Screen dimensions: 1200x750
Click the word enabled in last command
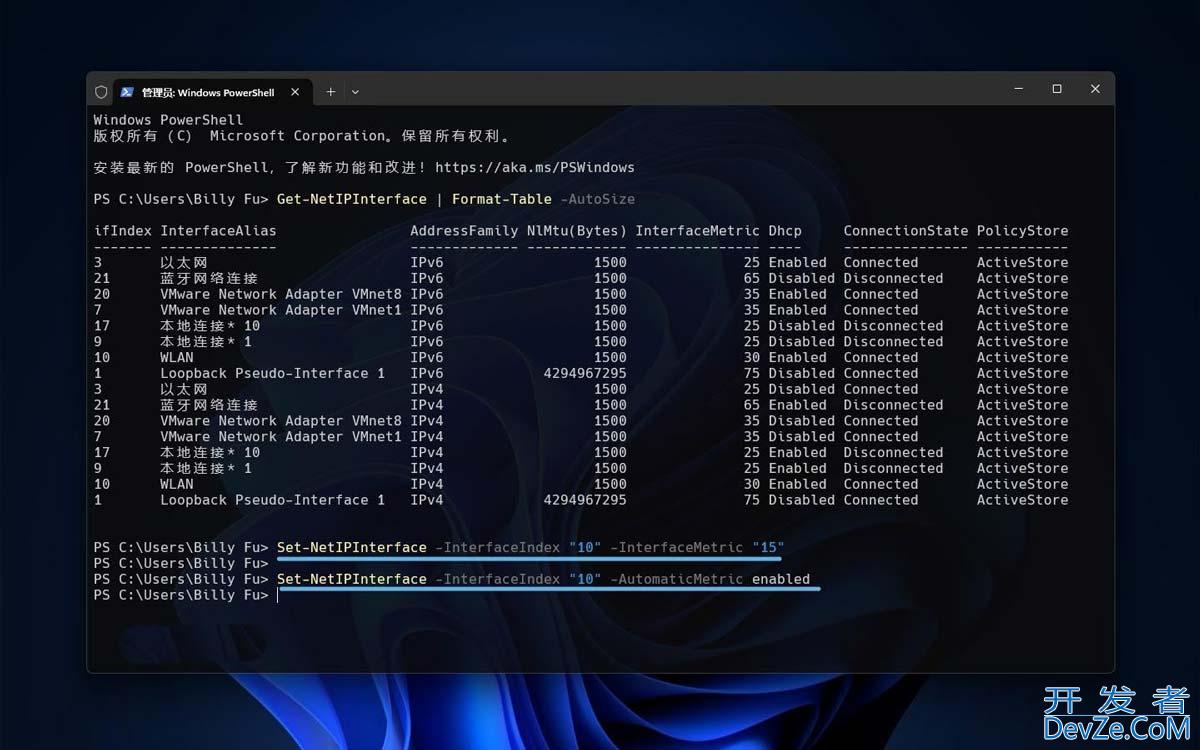781,579
